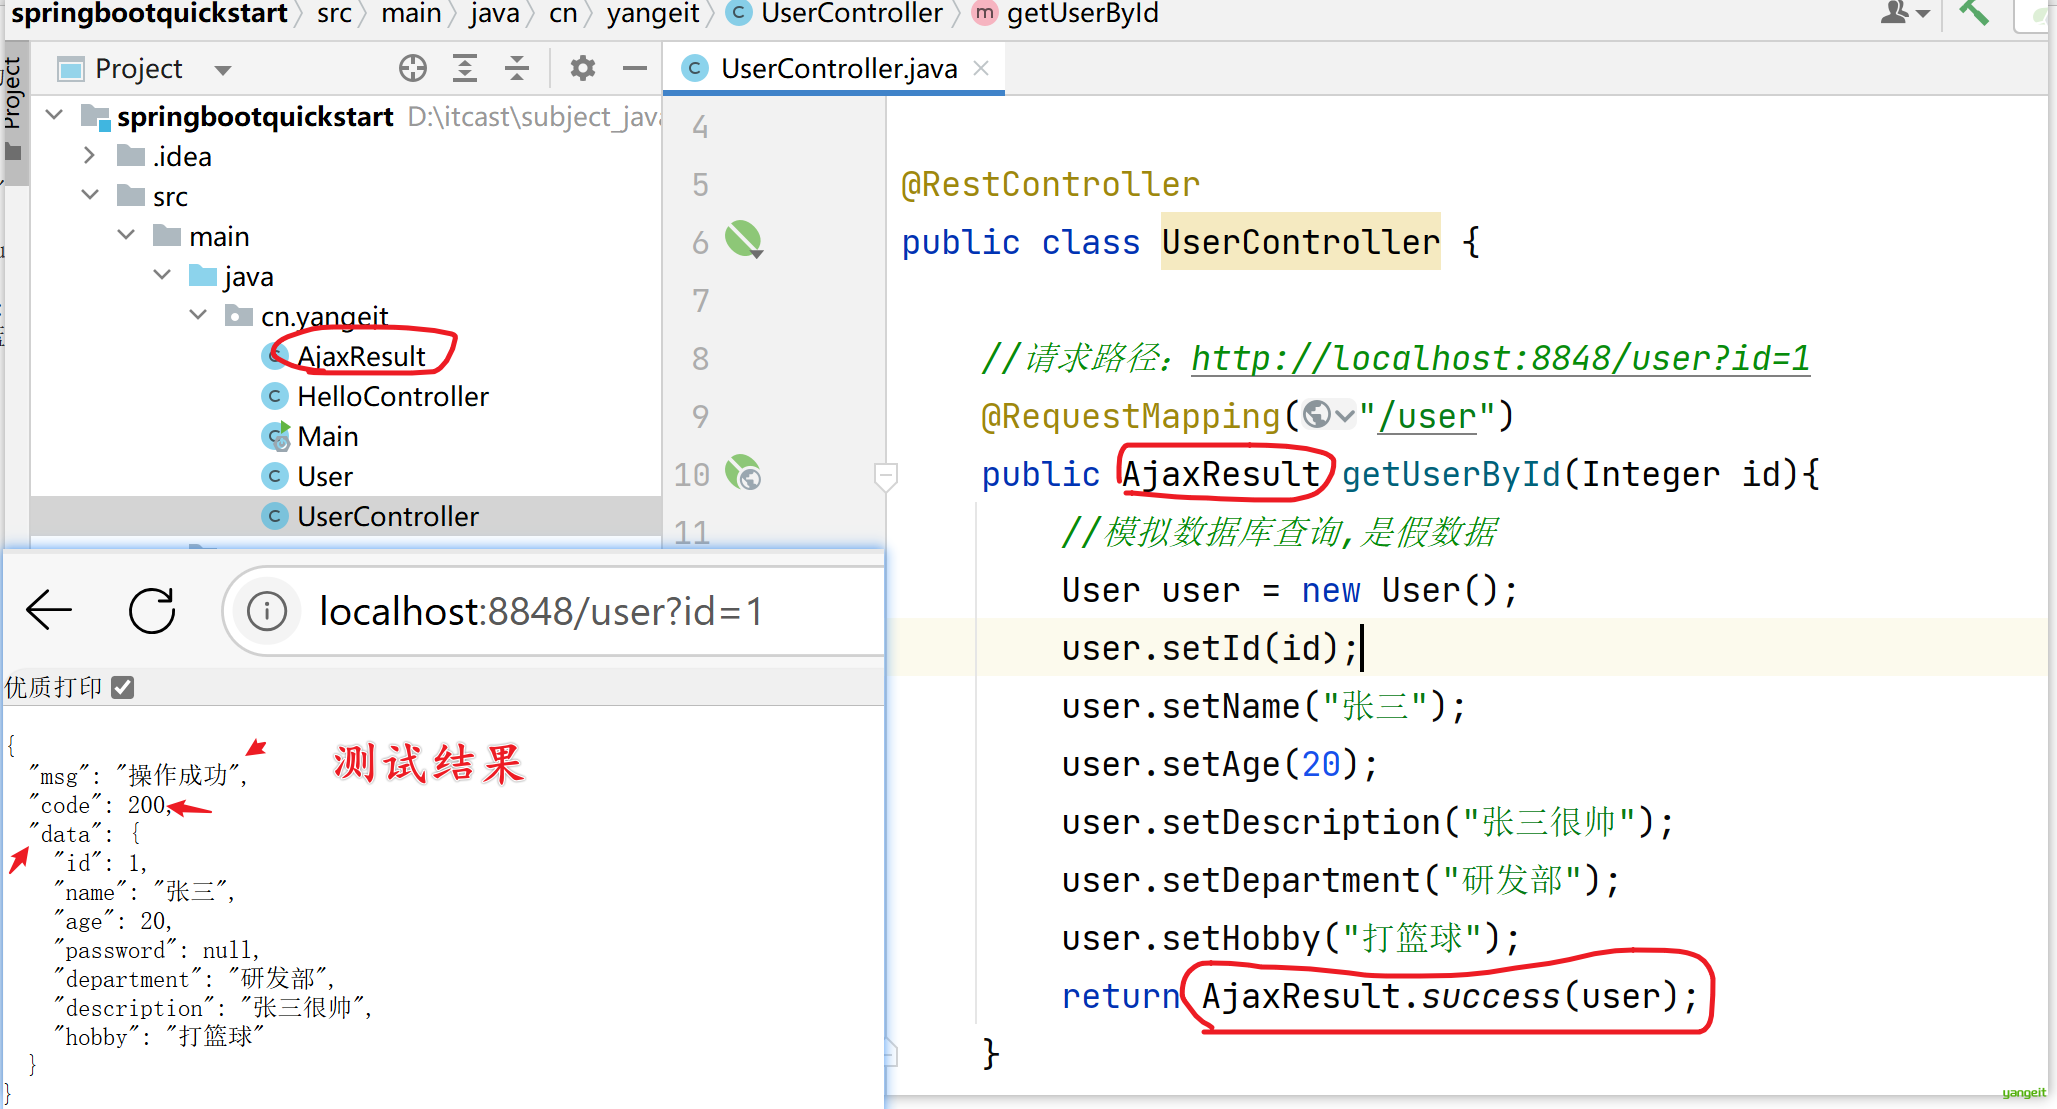Select User in the project tree
2057x1109 pixels.
pyautogui.click(x=324, y=477)
